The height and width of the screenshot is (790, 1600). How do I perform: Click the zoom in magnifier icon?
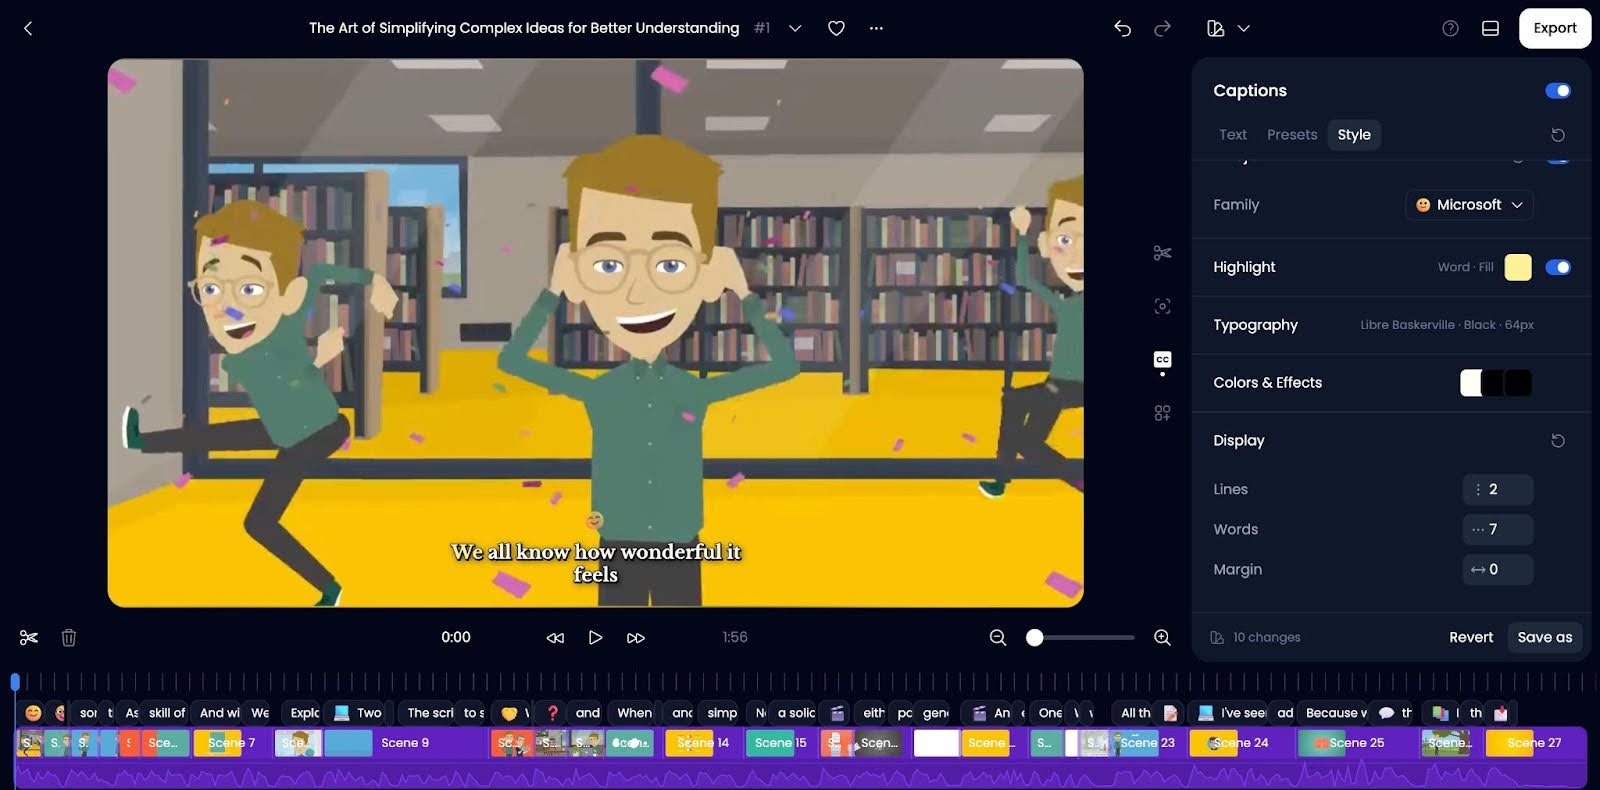pos(1162,637)
